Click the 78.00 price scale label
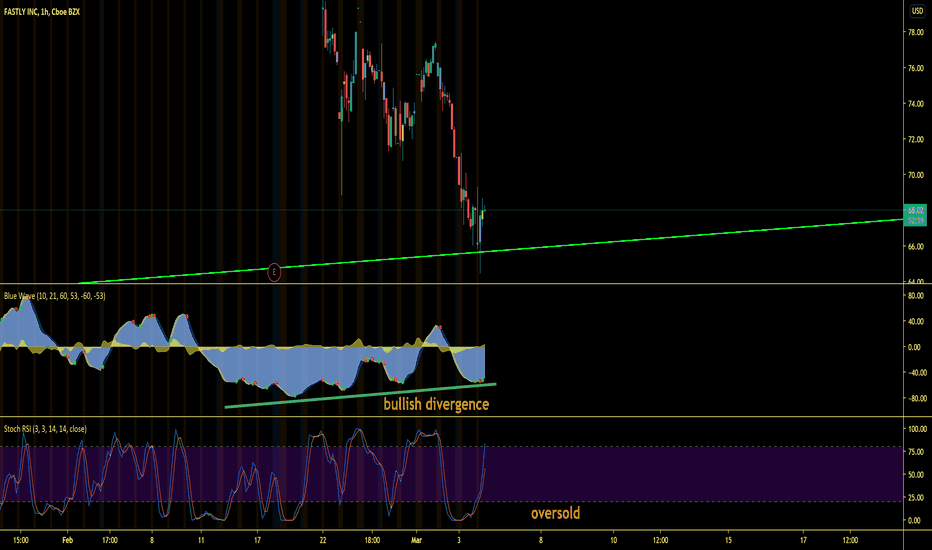This screenshot has height=550, width=932. pyautogui.click(x=916, y=32)
